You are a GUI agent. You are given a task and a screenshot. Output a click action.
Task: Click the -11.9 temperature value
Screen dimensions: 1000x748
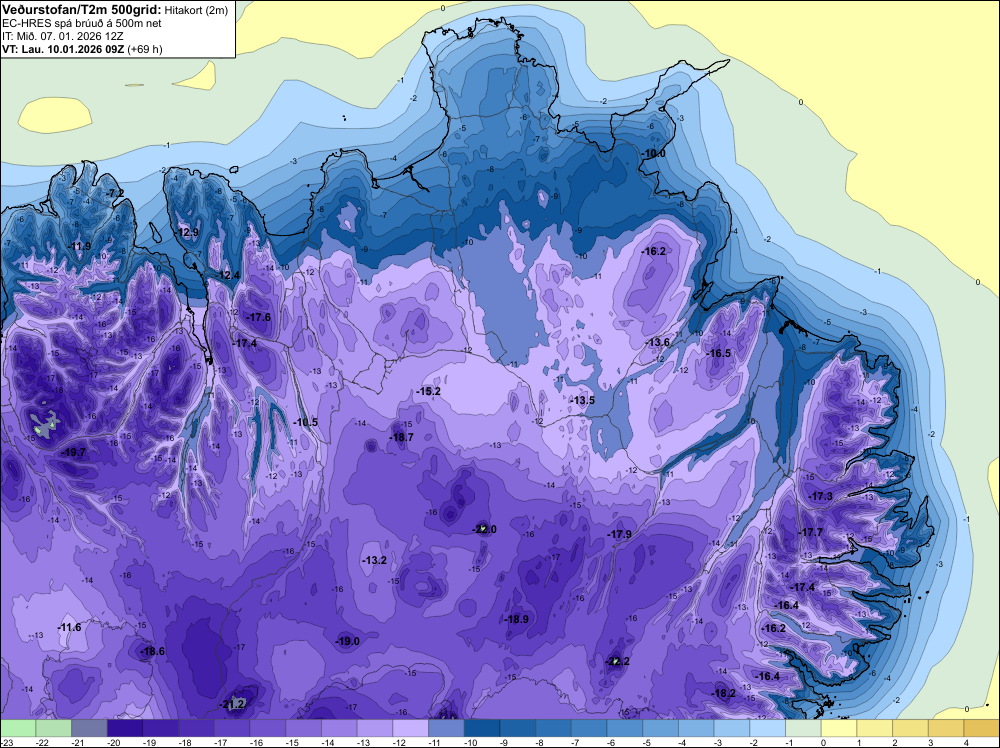[x=80, y=246]
